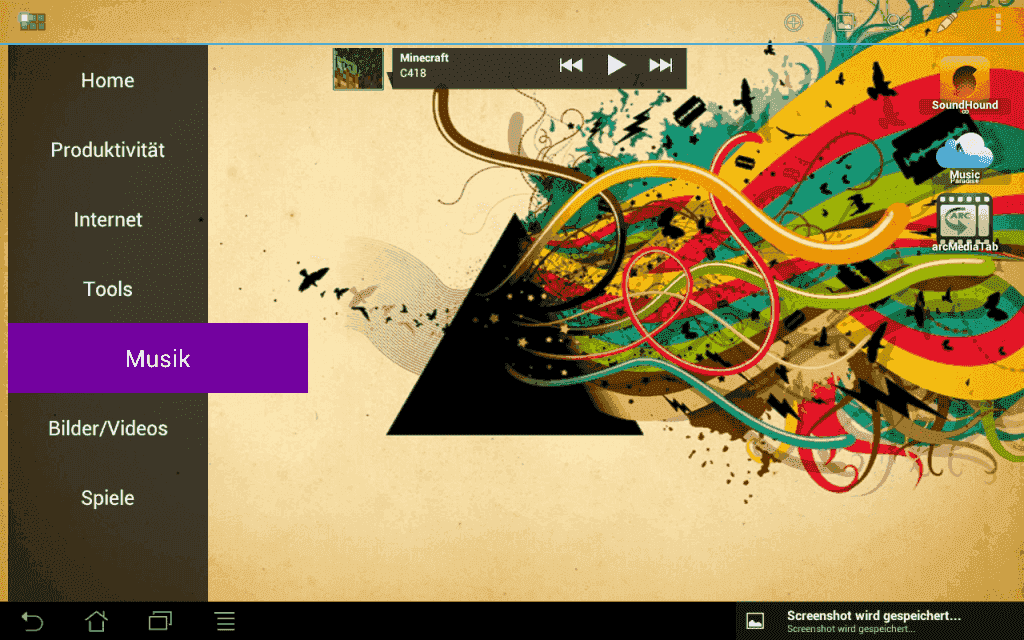
Task: Tap the 'Minecraft' track title text
Action: pyautogui.click(x=424, y=57)
